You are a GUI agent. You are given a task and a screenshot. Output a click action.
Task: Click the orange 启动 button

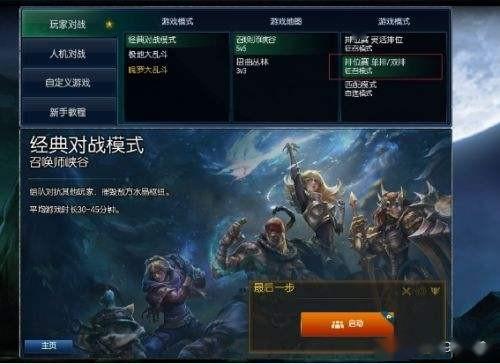[347, 324]
